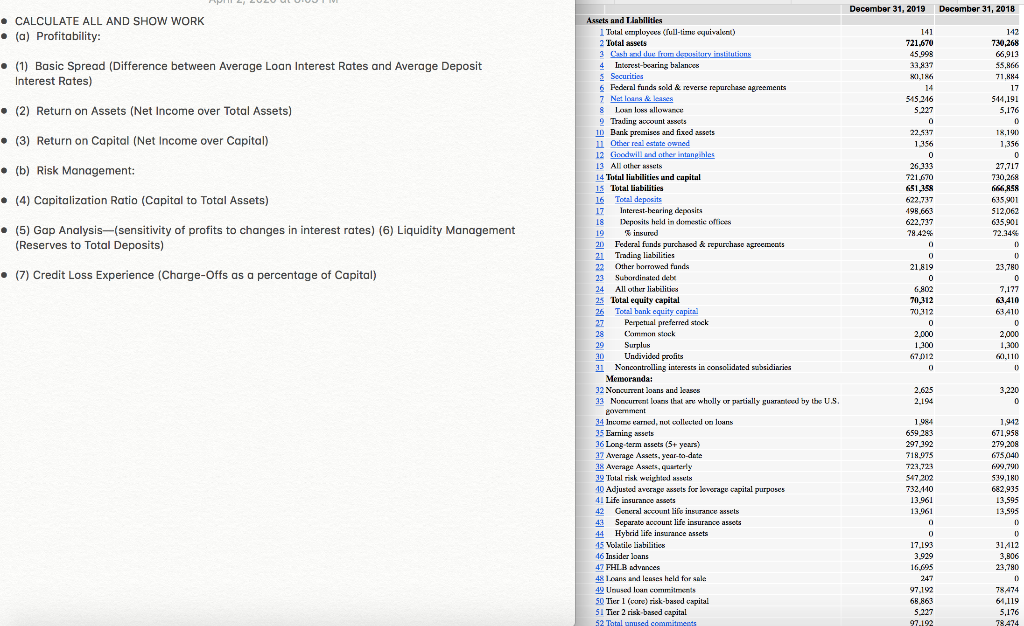The width and height of the screenshot is (1024, 626).
Task: Click the 'Interest-bearing balances' row label
Action: (x=657, y=65)
